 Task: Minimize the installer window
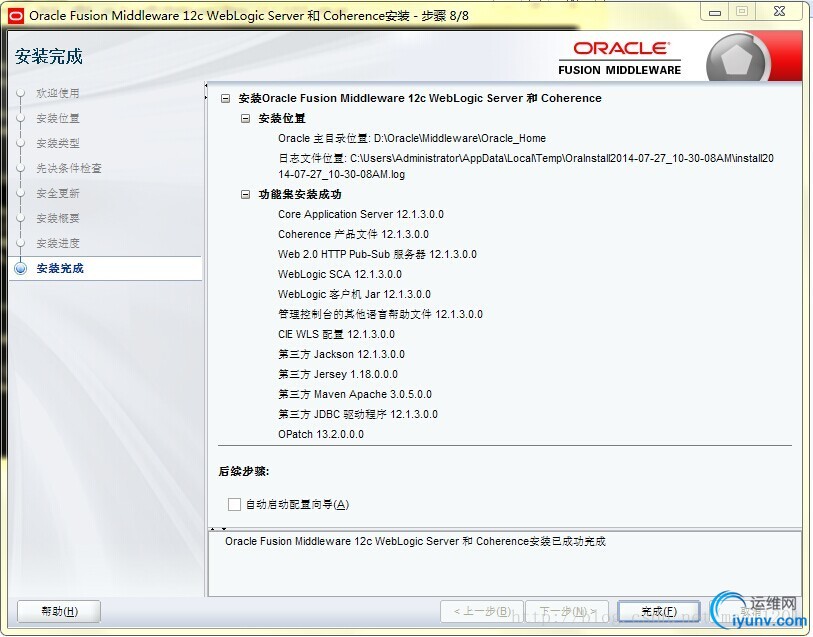(x=715, y=12)
